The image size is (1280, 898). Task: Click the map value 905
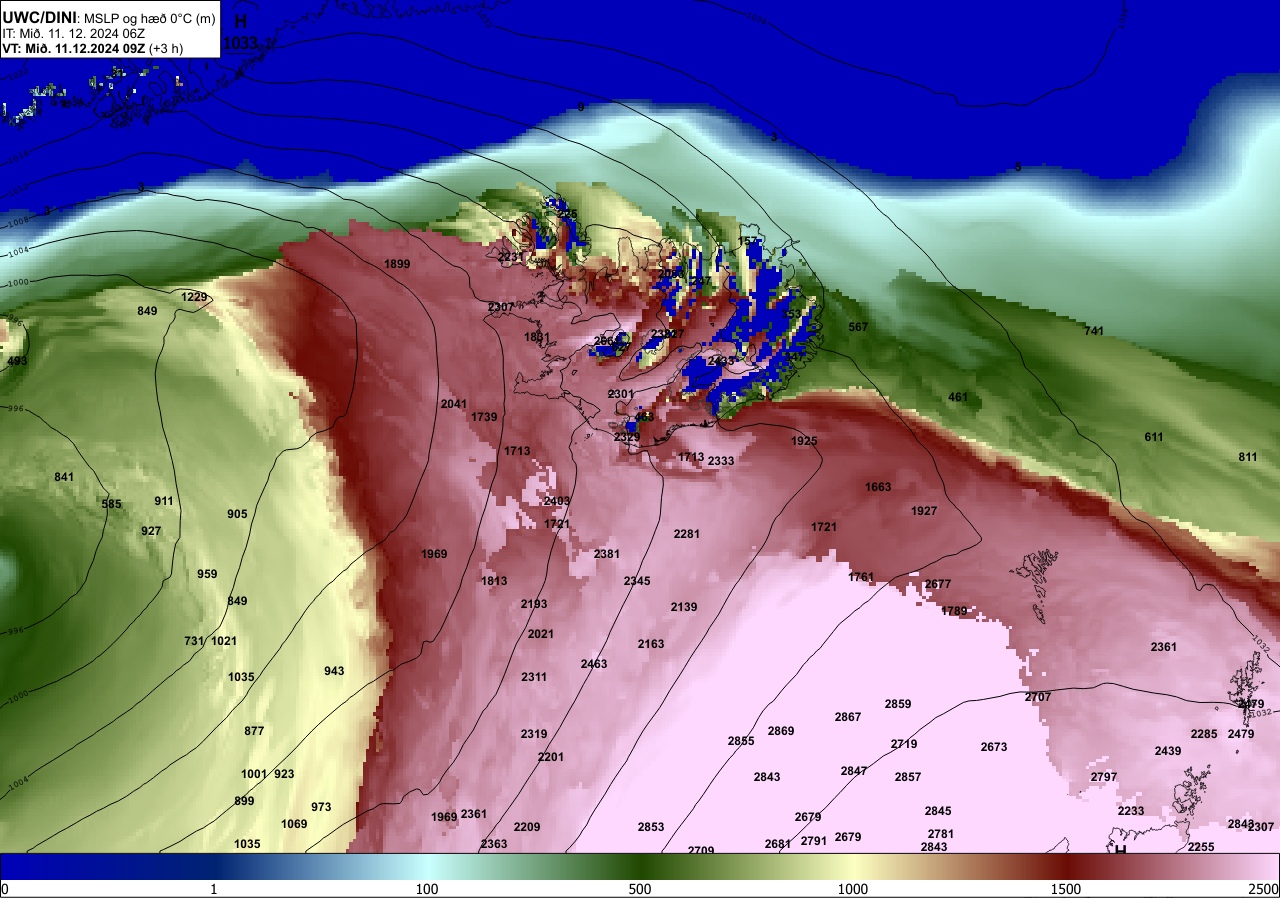tap(237, 514)
